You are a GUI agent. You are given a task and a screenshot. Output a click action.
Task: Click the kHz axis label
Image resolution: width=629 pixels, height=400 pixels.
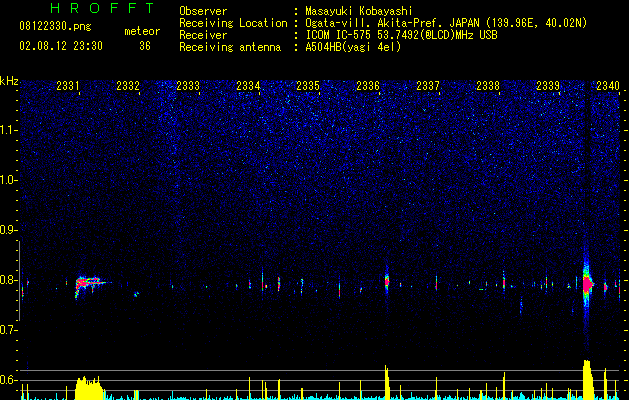point(9,81)
